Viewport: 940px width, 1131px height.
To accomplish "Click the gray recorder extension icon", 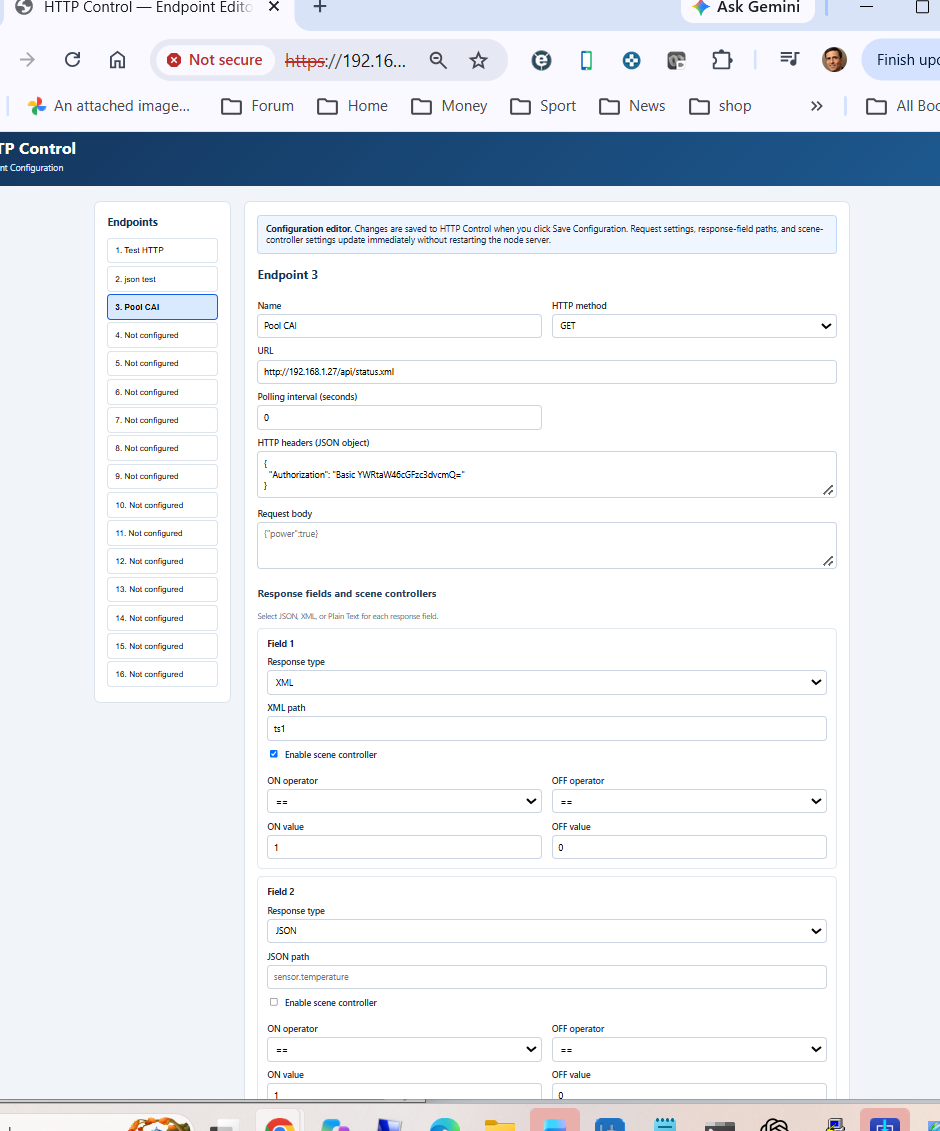I will 676,61.
